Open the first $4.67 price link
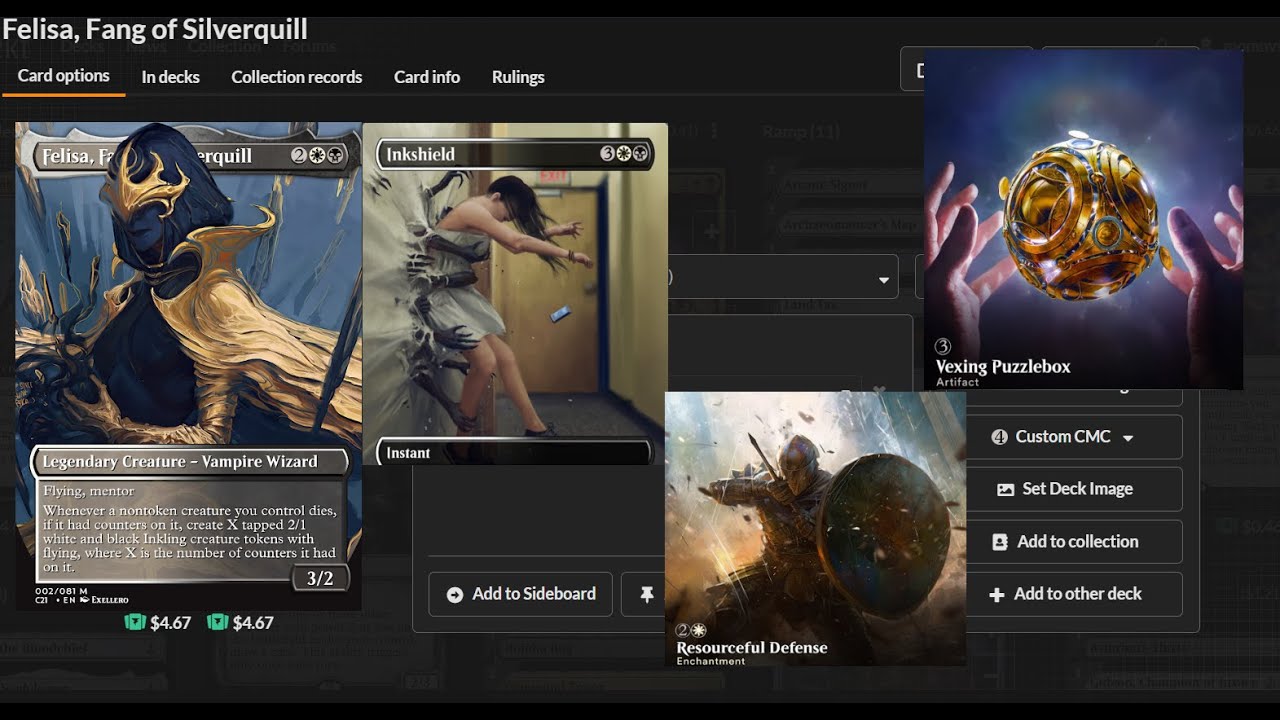Viewport: 1280px width, 720px height. coord(157,622)
